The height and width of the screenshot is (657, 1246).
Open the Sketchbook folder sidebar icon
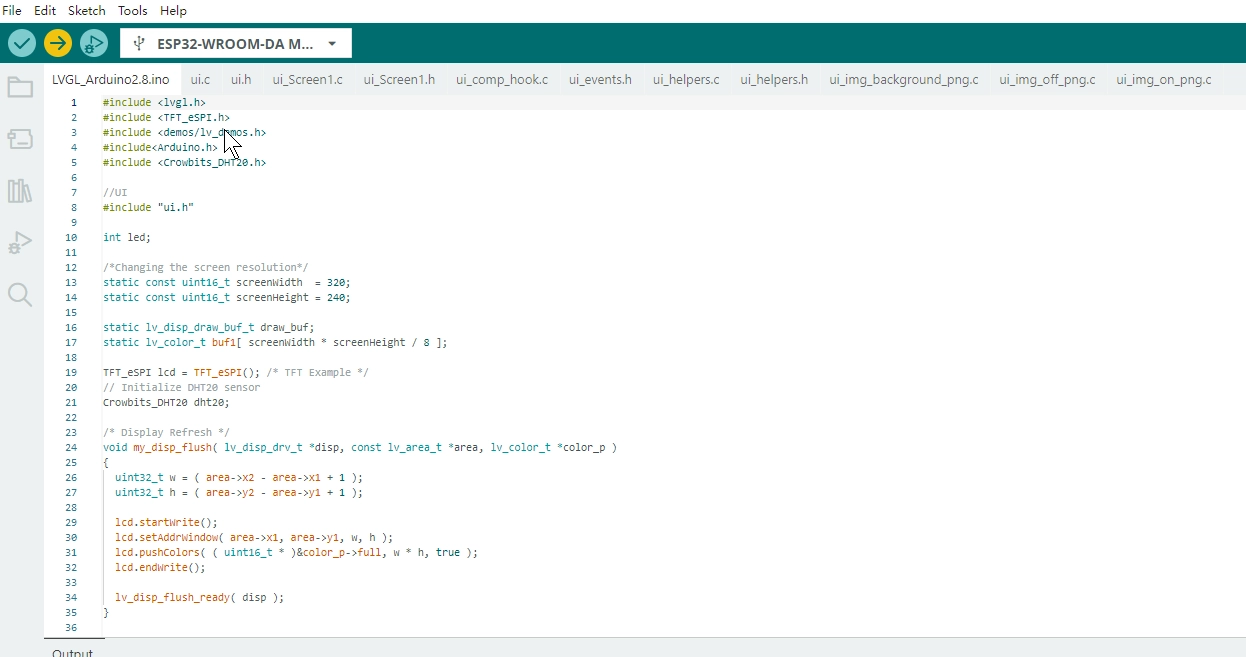pyautogui.click(x=20, y=87)
